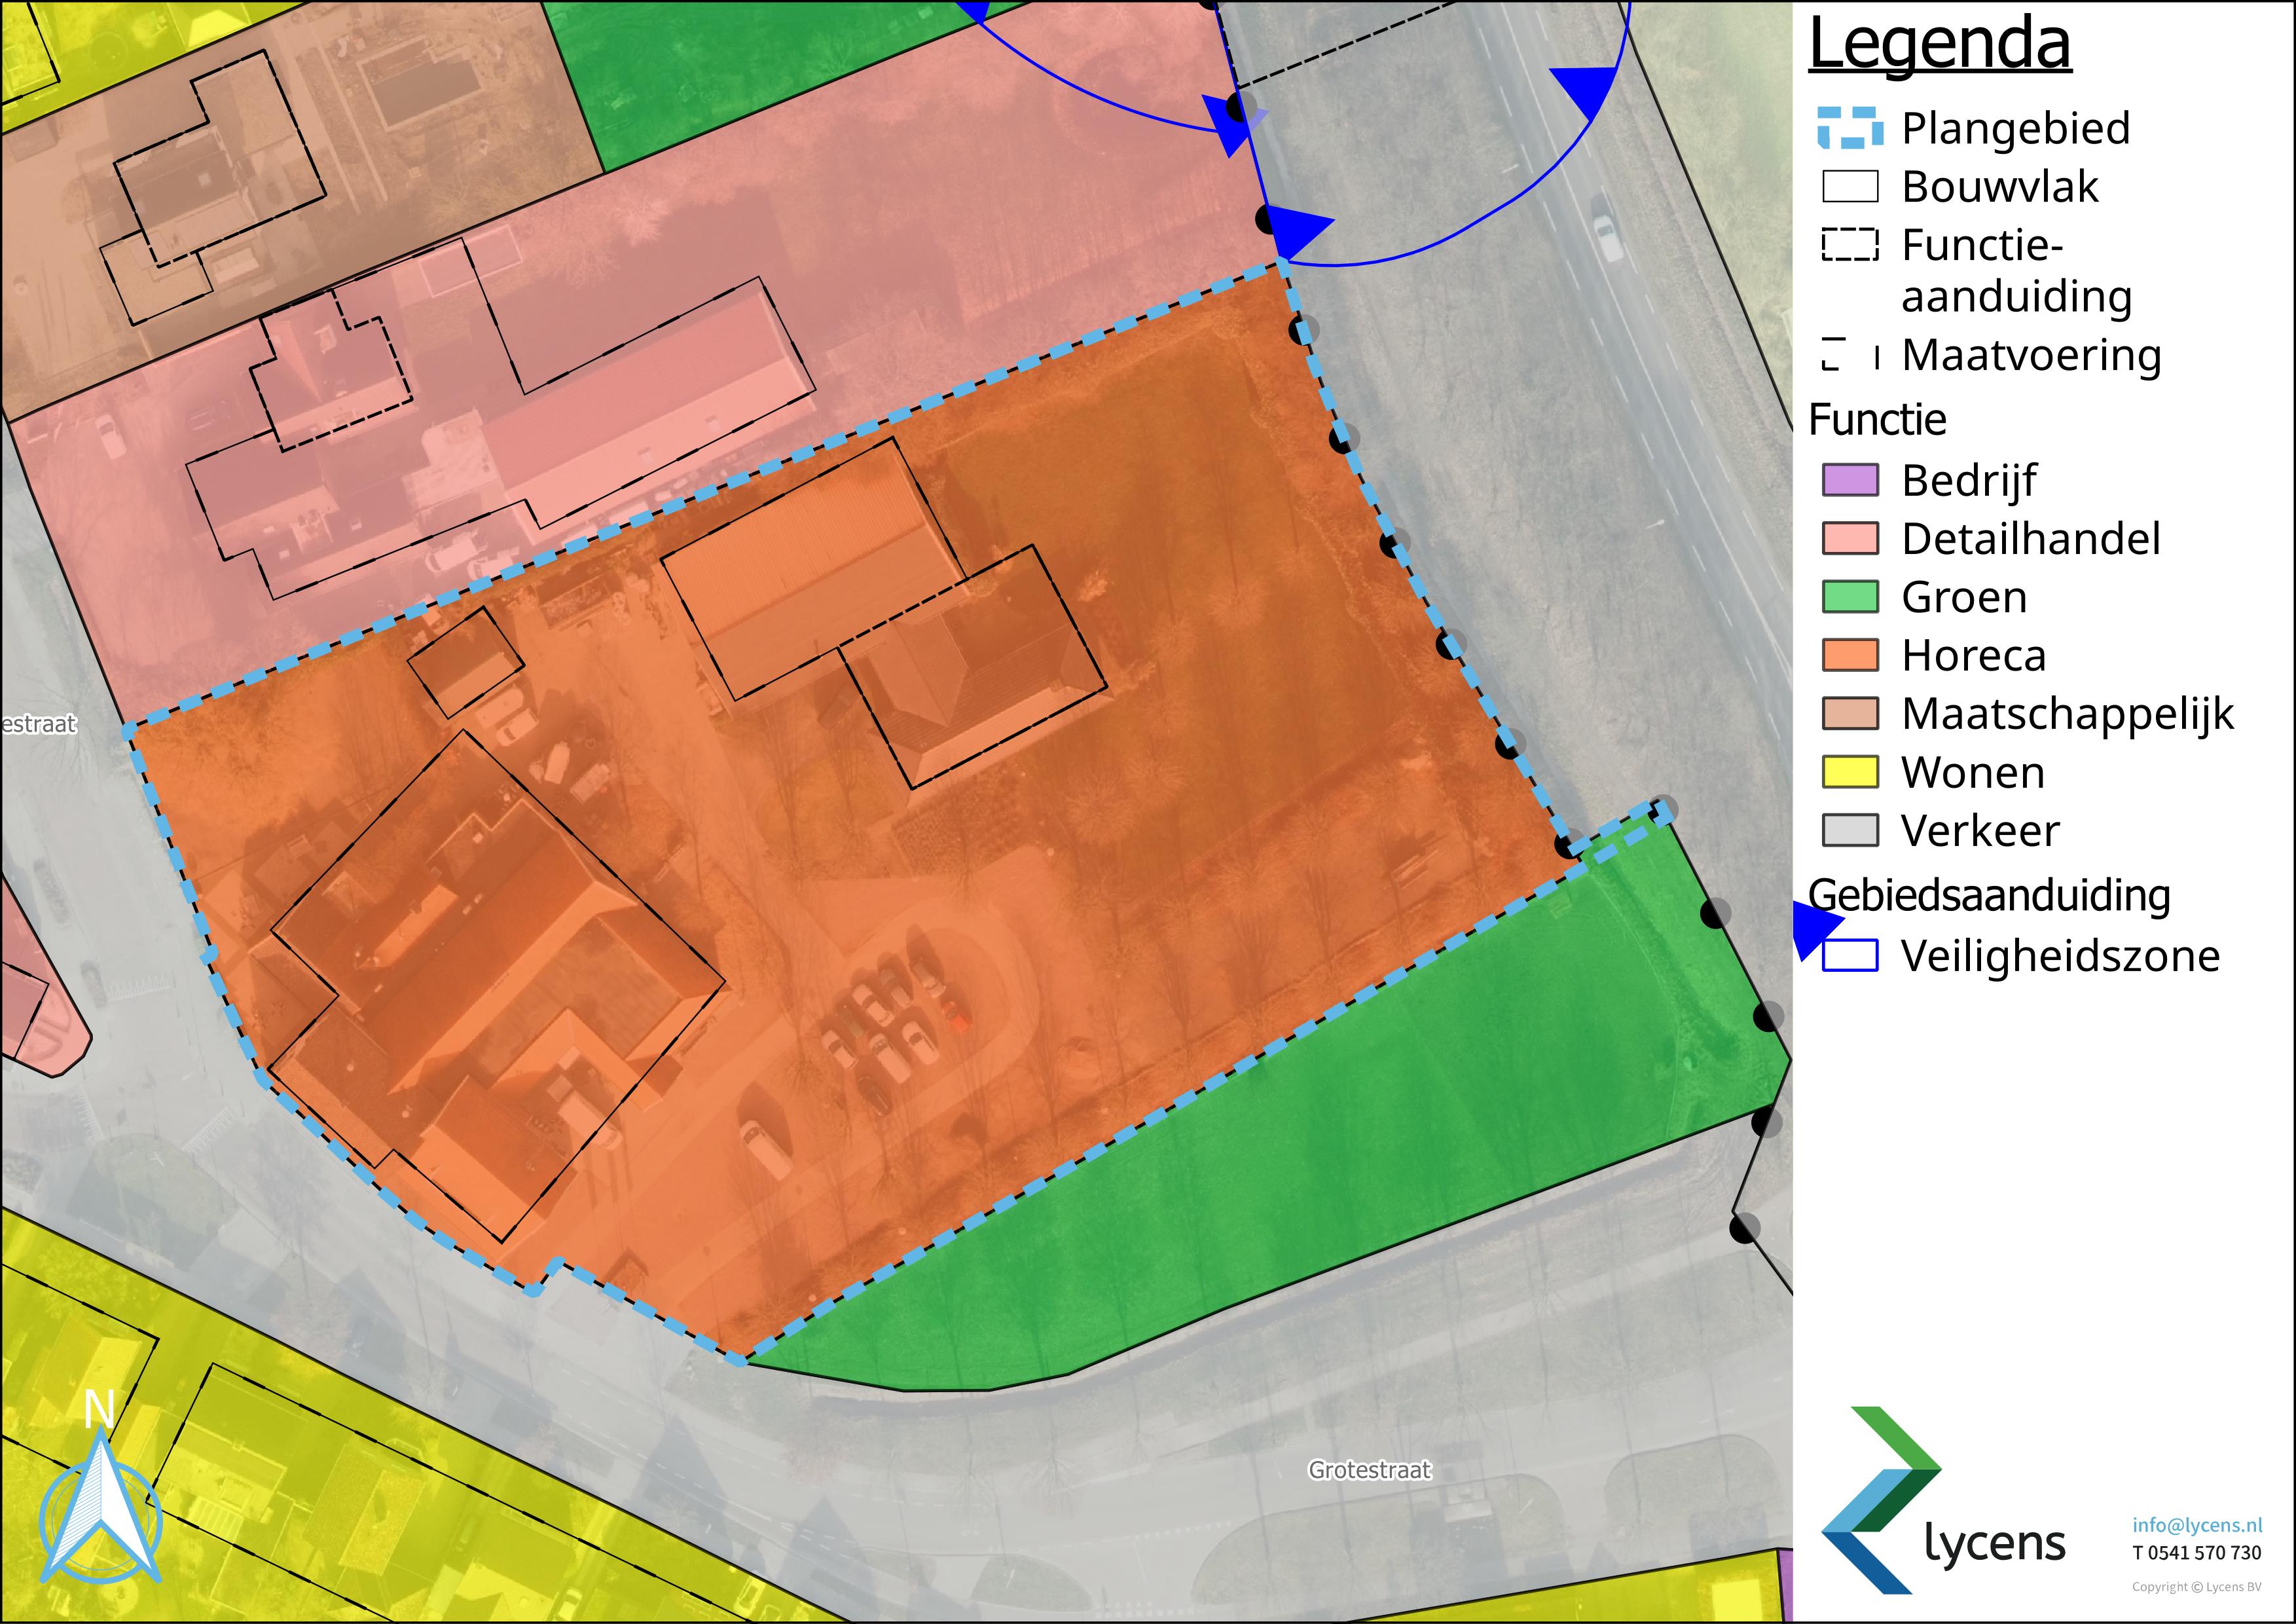Click the Functie section heading

point(1877,420)
